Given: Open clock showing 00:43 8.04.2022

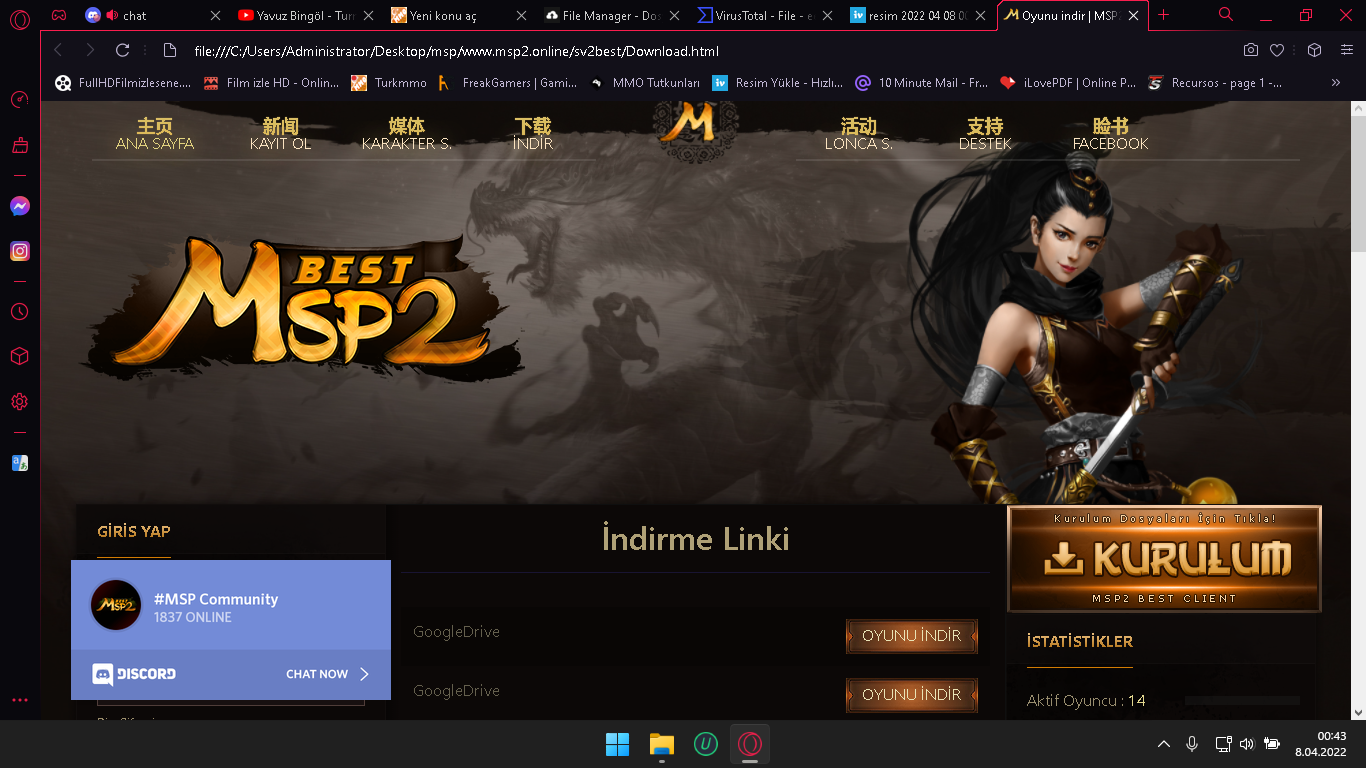Looking at the screenshot, I should [1320, 744].
